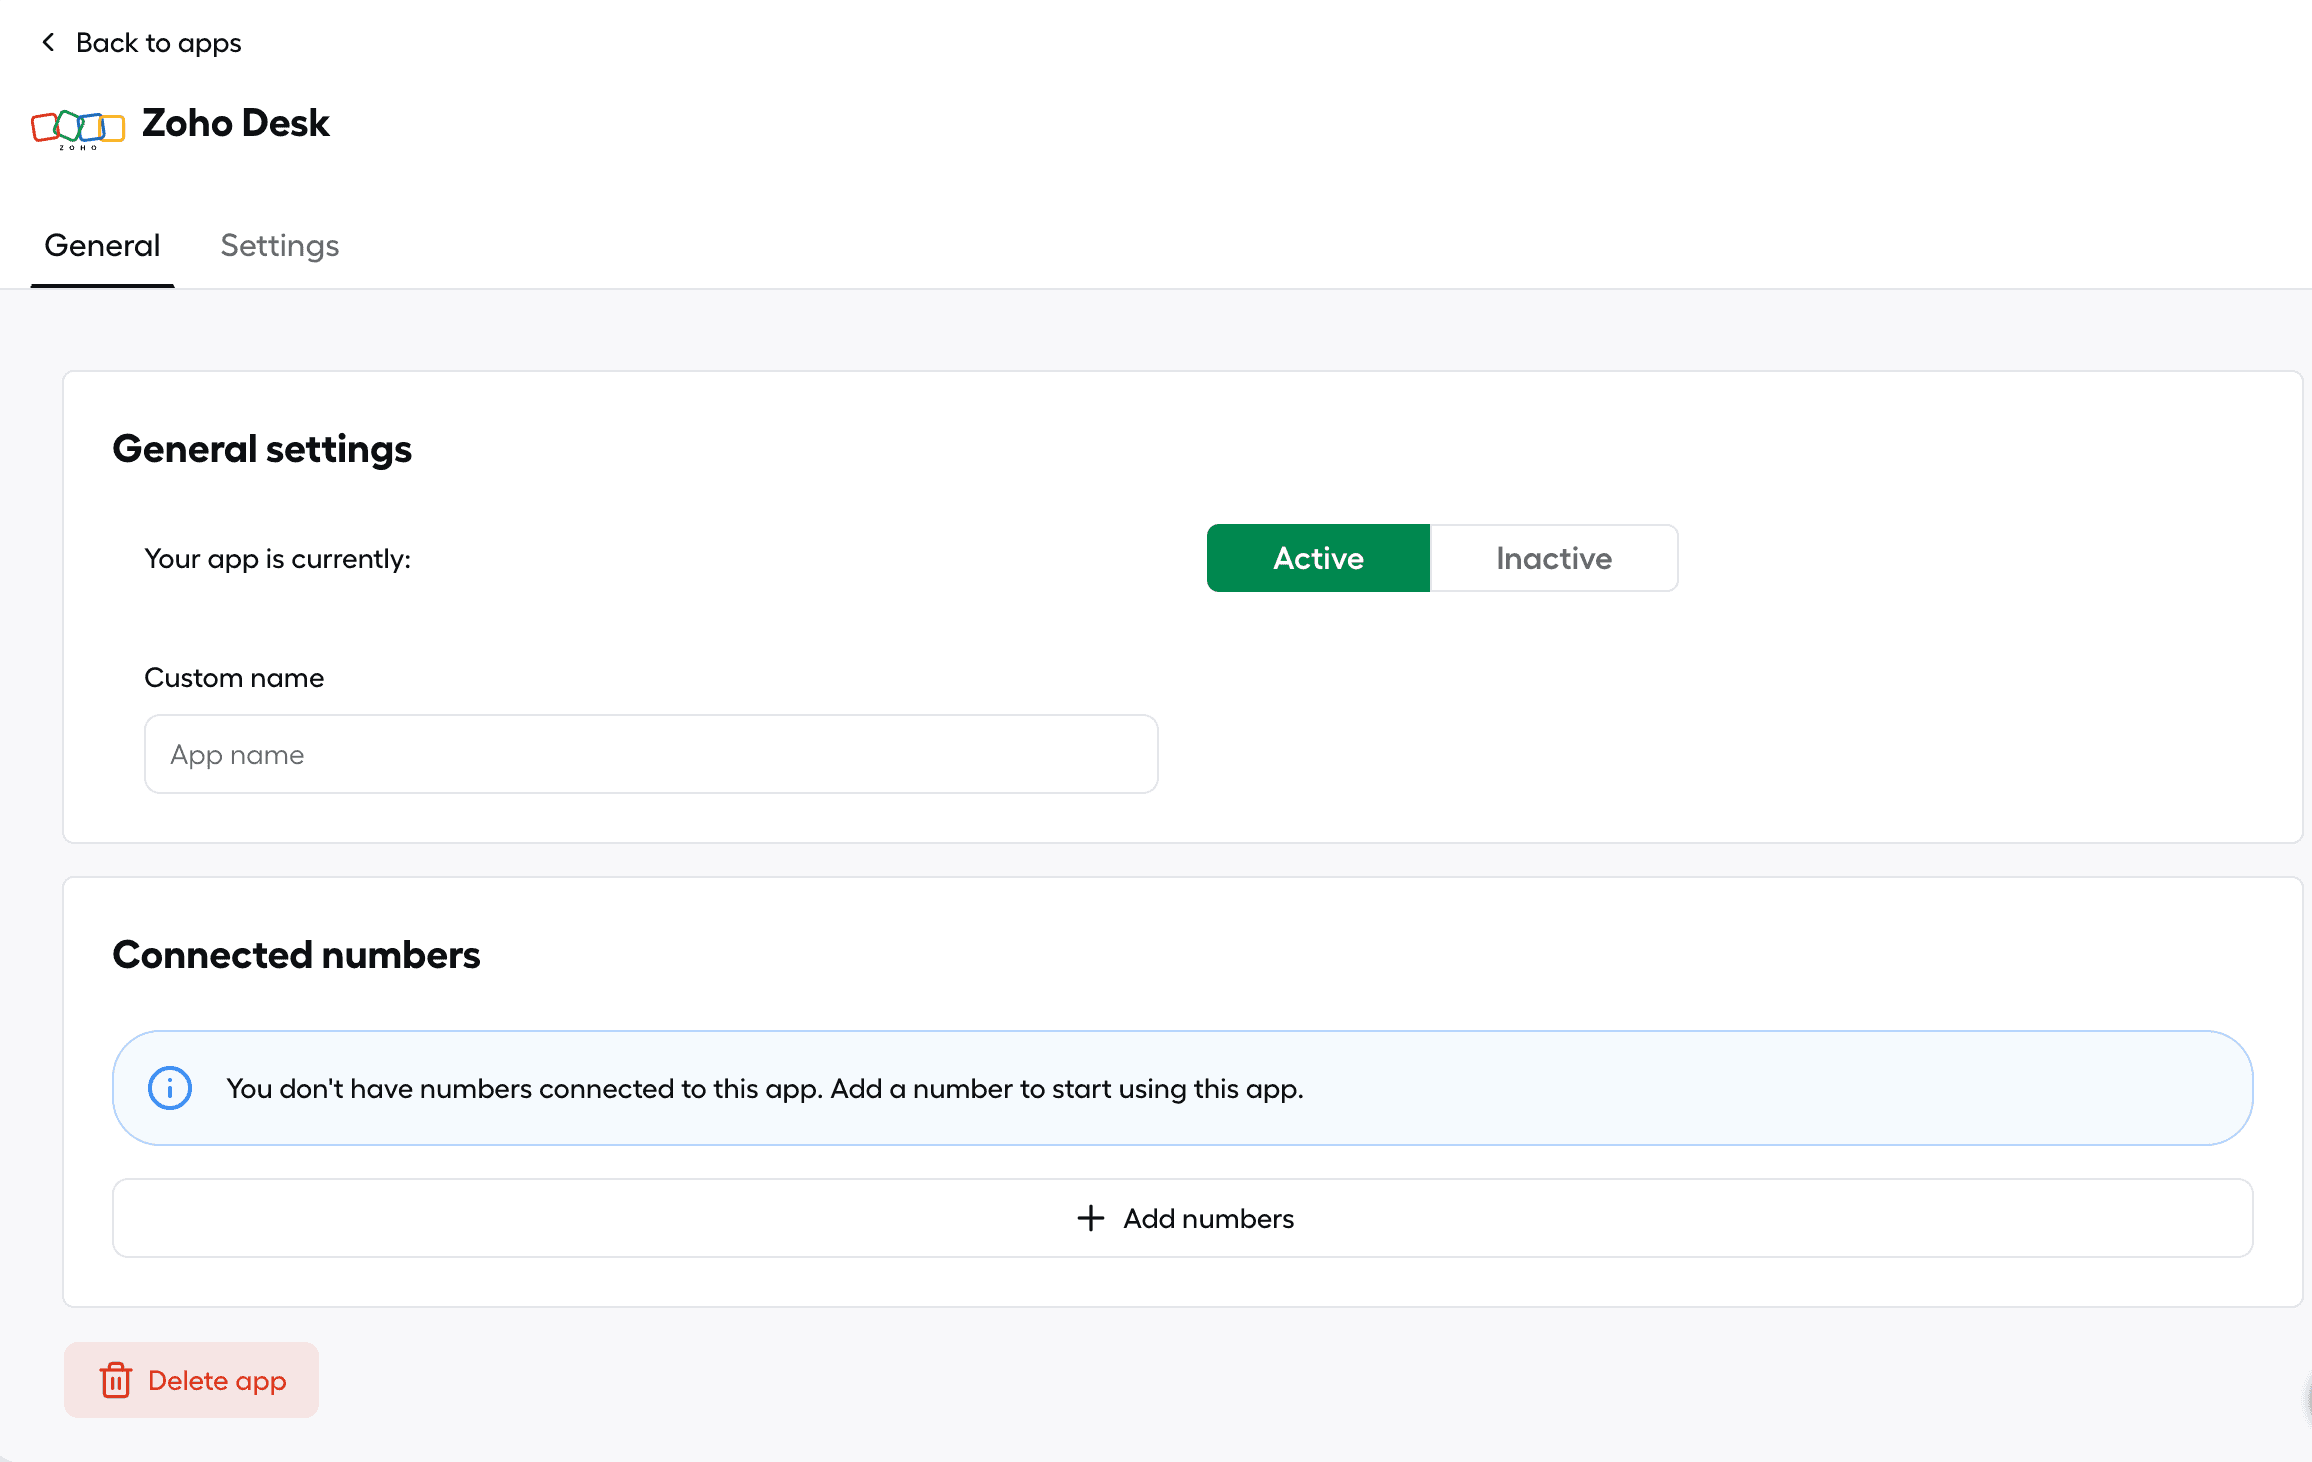Click the no-numbers-connected notice text
Screen dimensions: 2312x1462
[x=765, y=1088]
